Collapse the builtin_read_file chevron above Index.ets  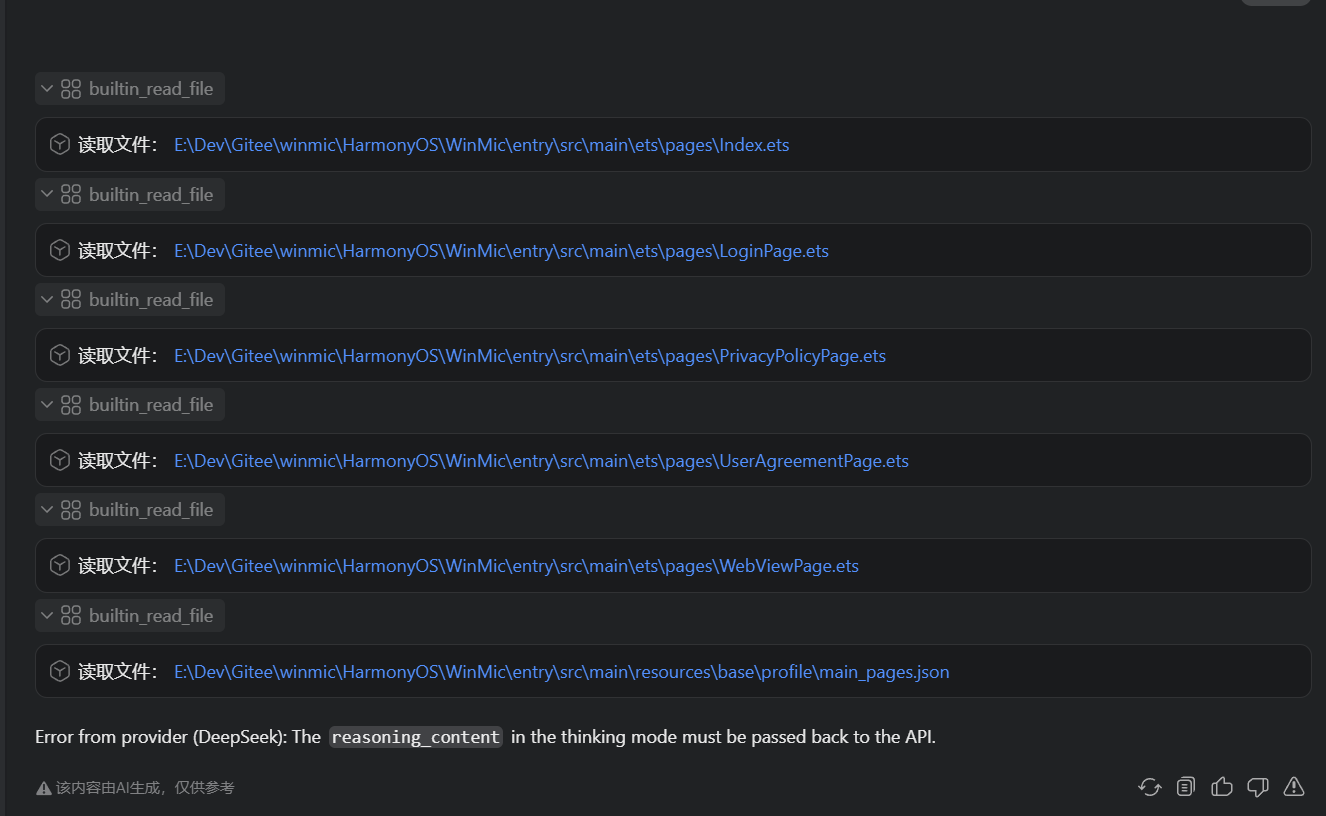tap(47, 88)
